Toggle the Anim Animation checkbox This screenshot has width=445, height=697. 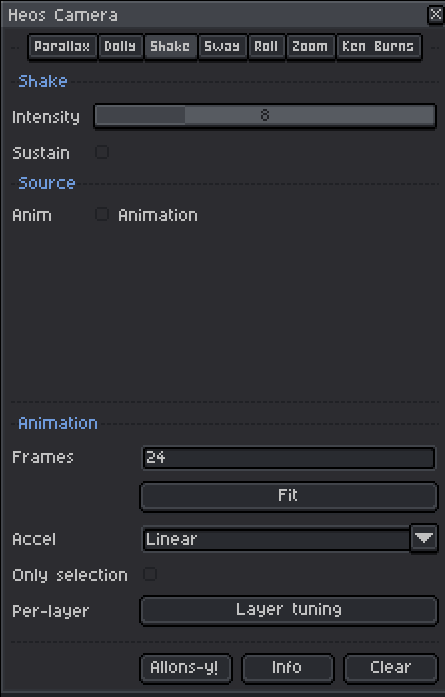[102, 214]
